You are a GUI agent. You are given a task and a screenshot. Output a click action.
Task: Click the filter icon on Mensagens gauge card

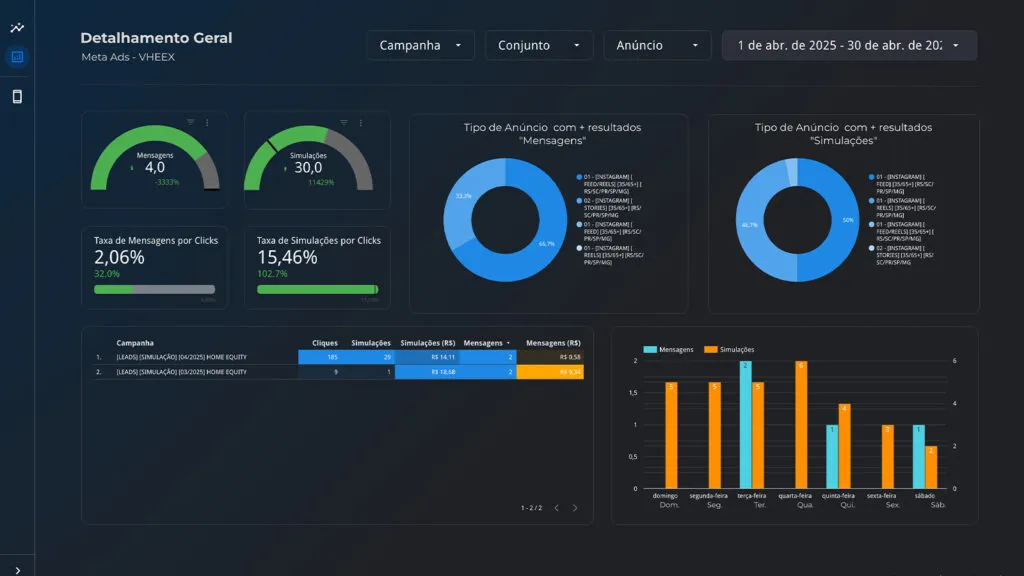click(x=191, y=122)
